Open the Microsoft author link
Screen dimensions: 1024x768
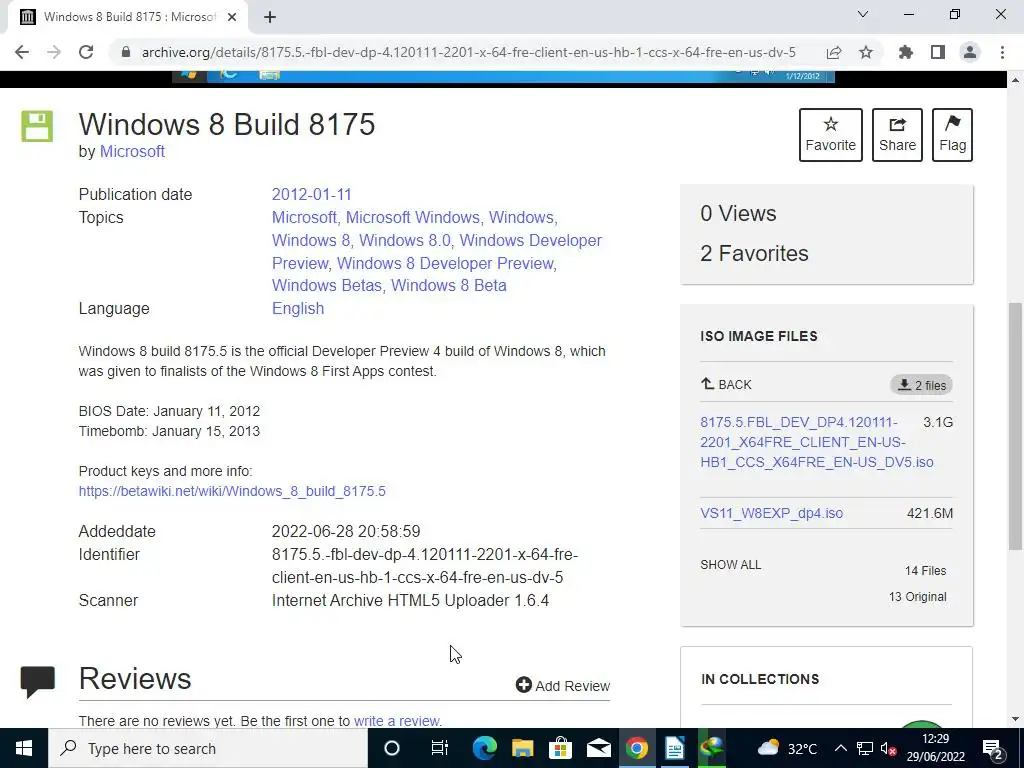(132, 152)
